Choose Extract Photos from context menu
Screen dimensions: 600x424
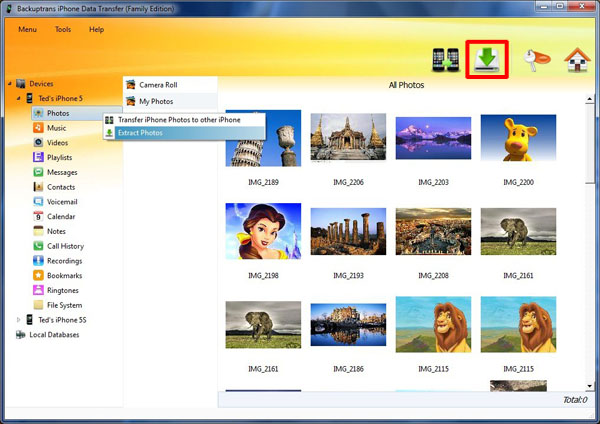click(x=184, y=133)
